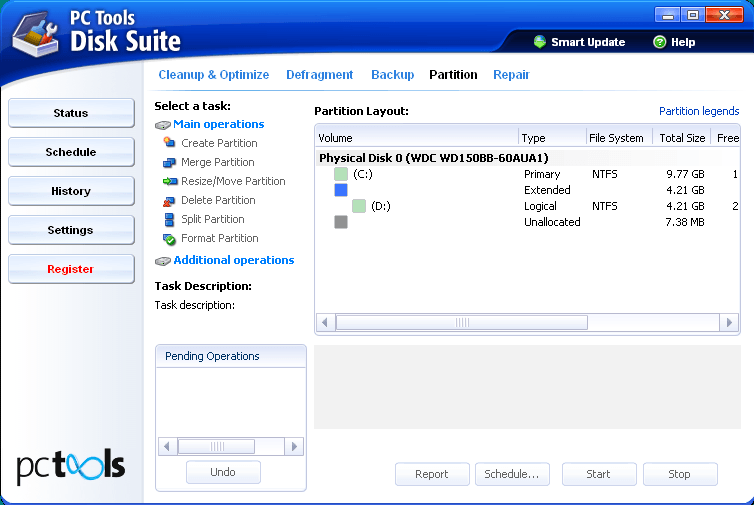The width and height of the screenshot is (754, 505).
Task: Open the Status page from sidebar
Action: click(71, 113)
